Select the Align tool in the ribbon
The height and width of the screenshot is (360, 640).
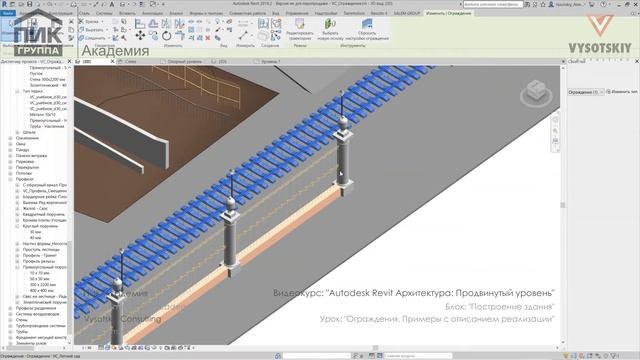pyautogui.click(x=140, y=24)
